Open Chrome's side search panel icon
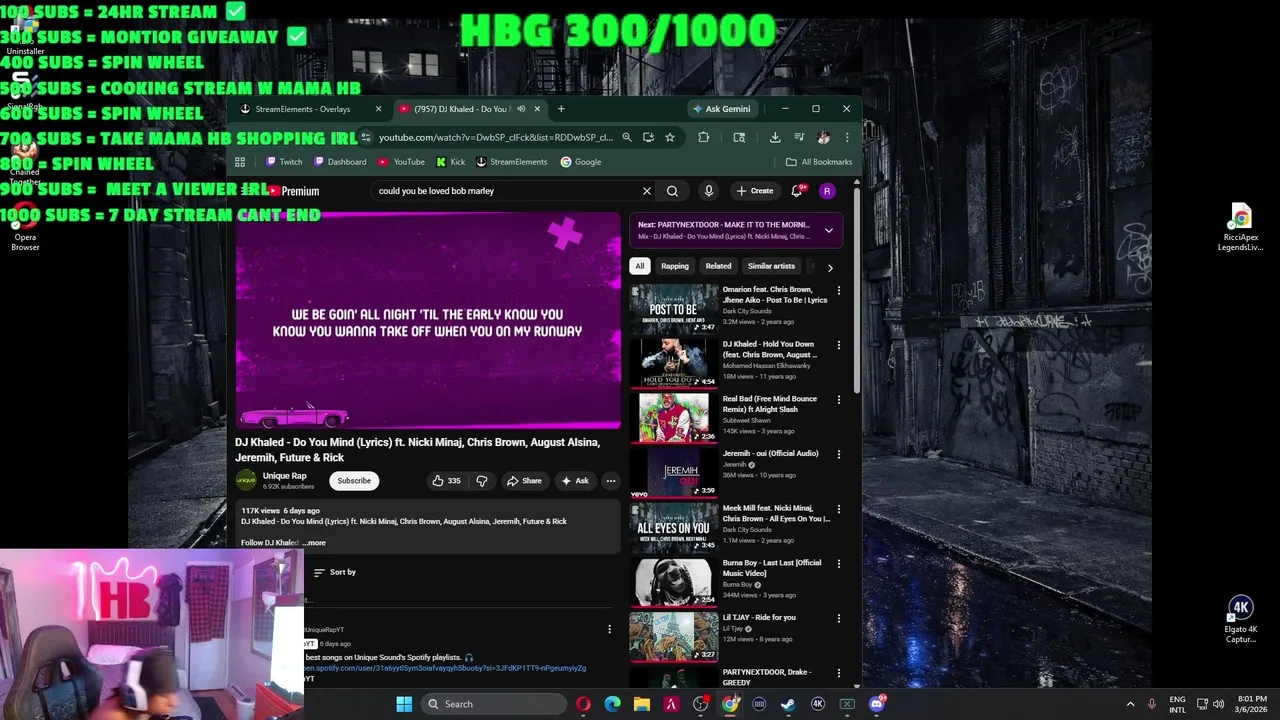 [x=739, y=137]
